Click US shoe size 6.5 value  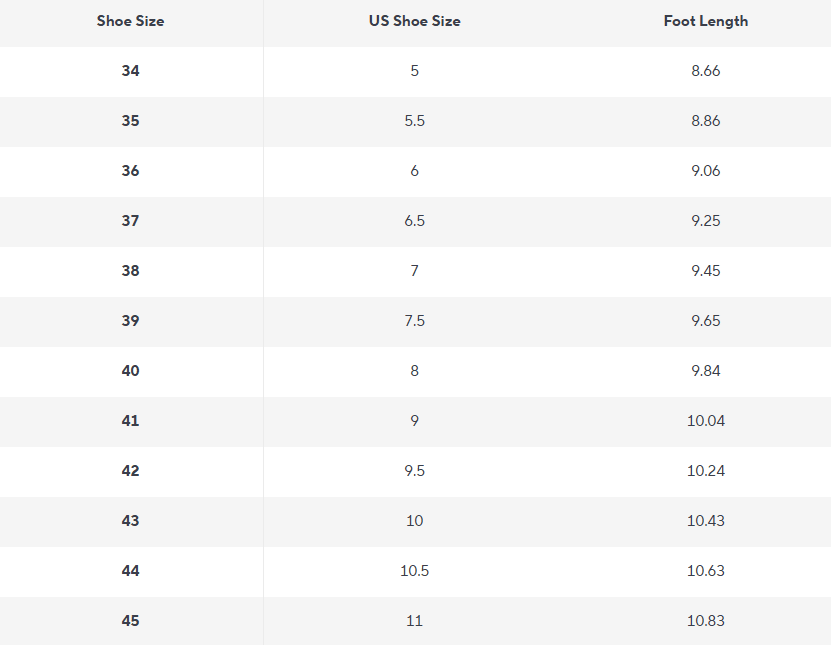click(x=414, y=221)
